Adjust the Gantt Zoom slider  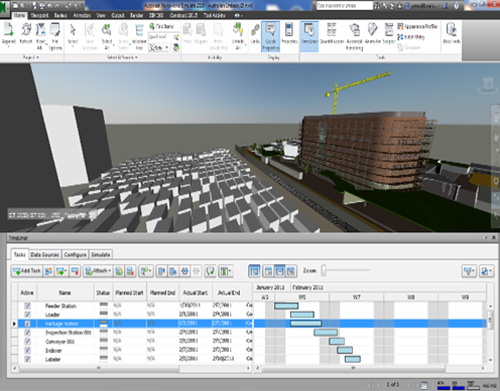(x=323, y=270)
